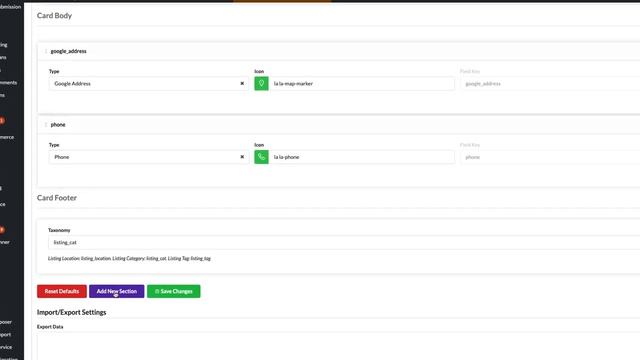Screen dimensions: 640x360
Task: Click the Card Body heading
Action: (54, 16)
